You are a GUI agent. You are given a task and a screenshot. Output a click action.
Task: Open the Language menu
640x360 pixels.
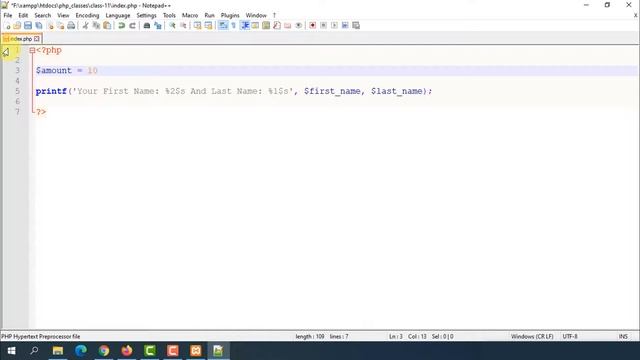(118, 16)
